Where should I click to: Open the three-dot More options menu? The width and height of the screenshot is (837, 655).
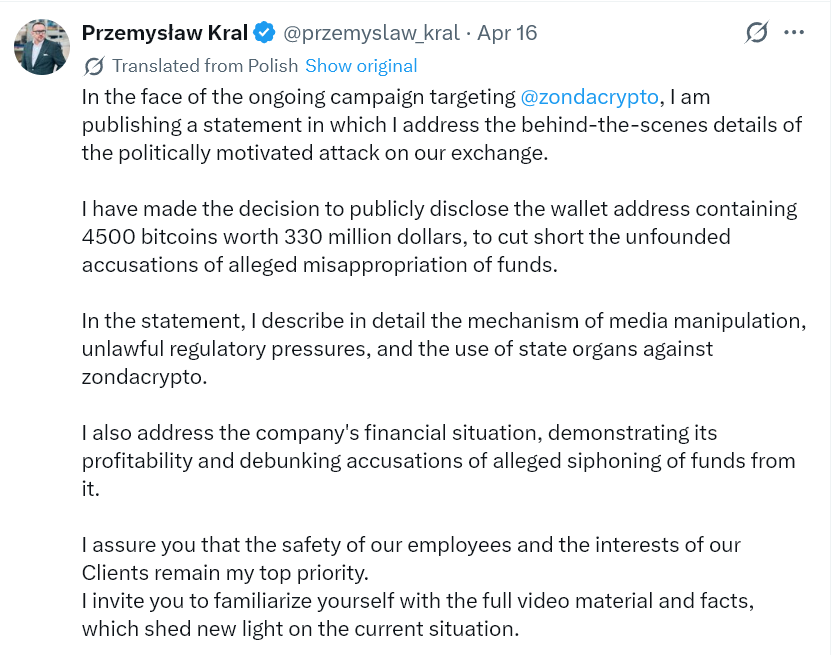(x=794, y=33)
